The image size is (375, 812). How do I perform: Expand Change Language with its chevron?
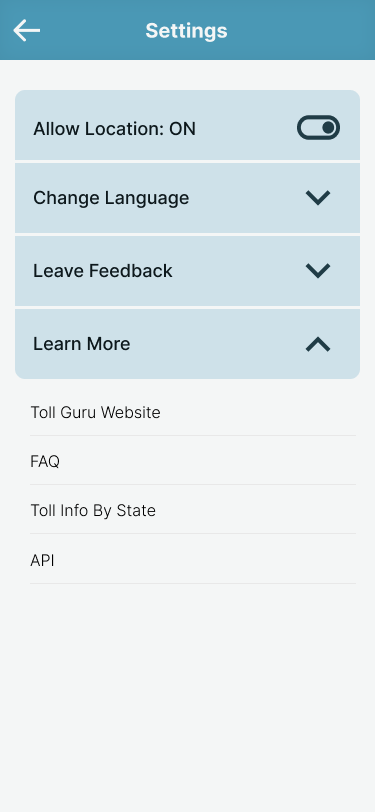tap(318, 198)
